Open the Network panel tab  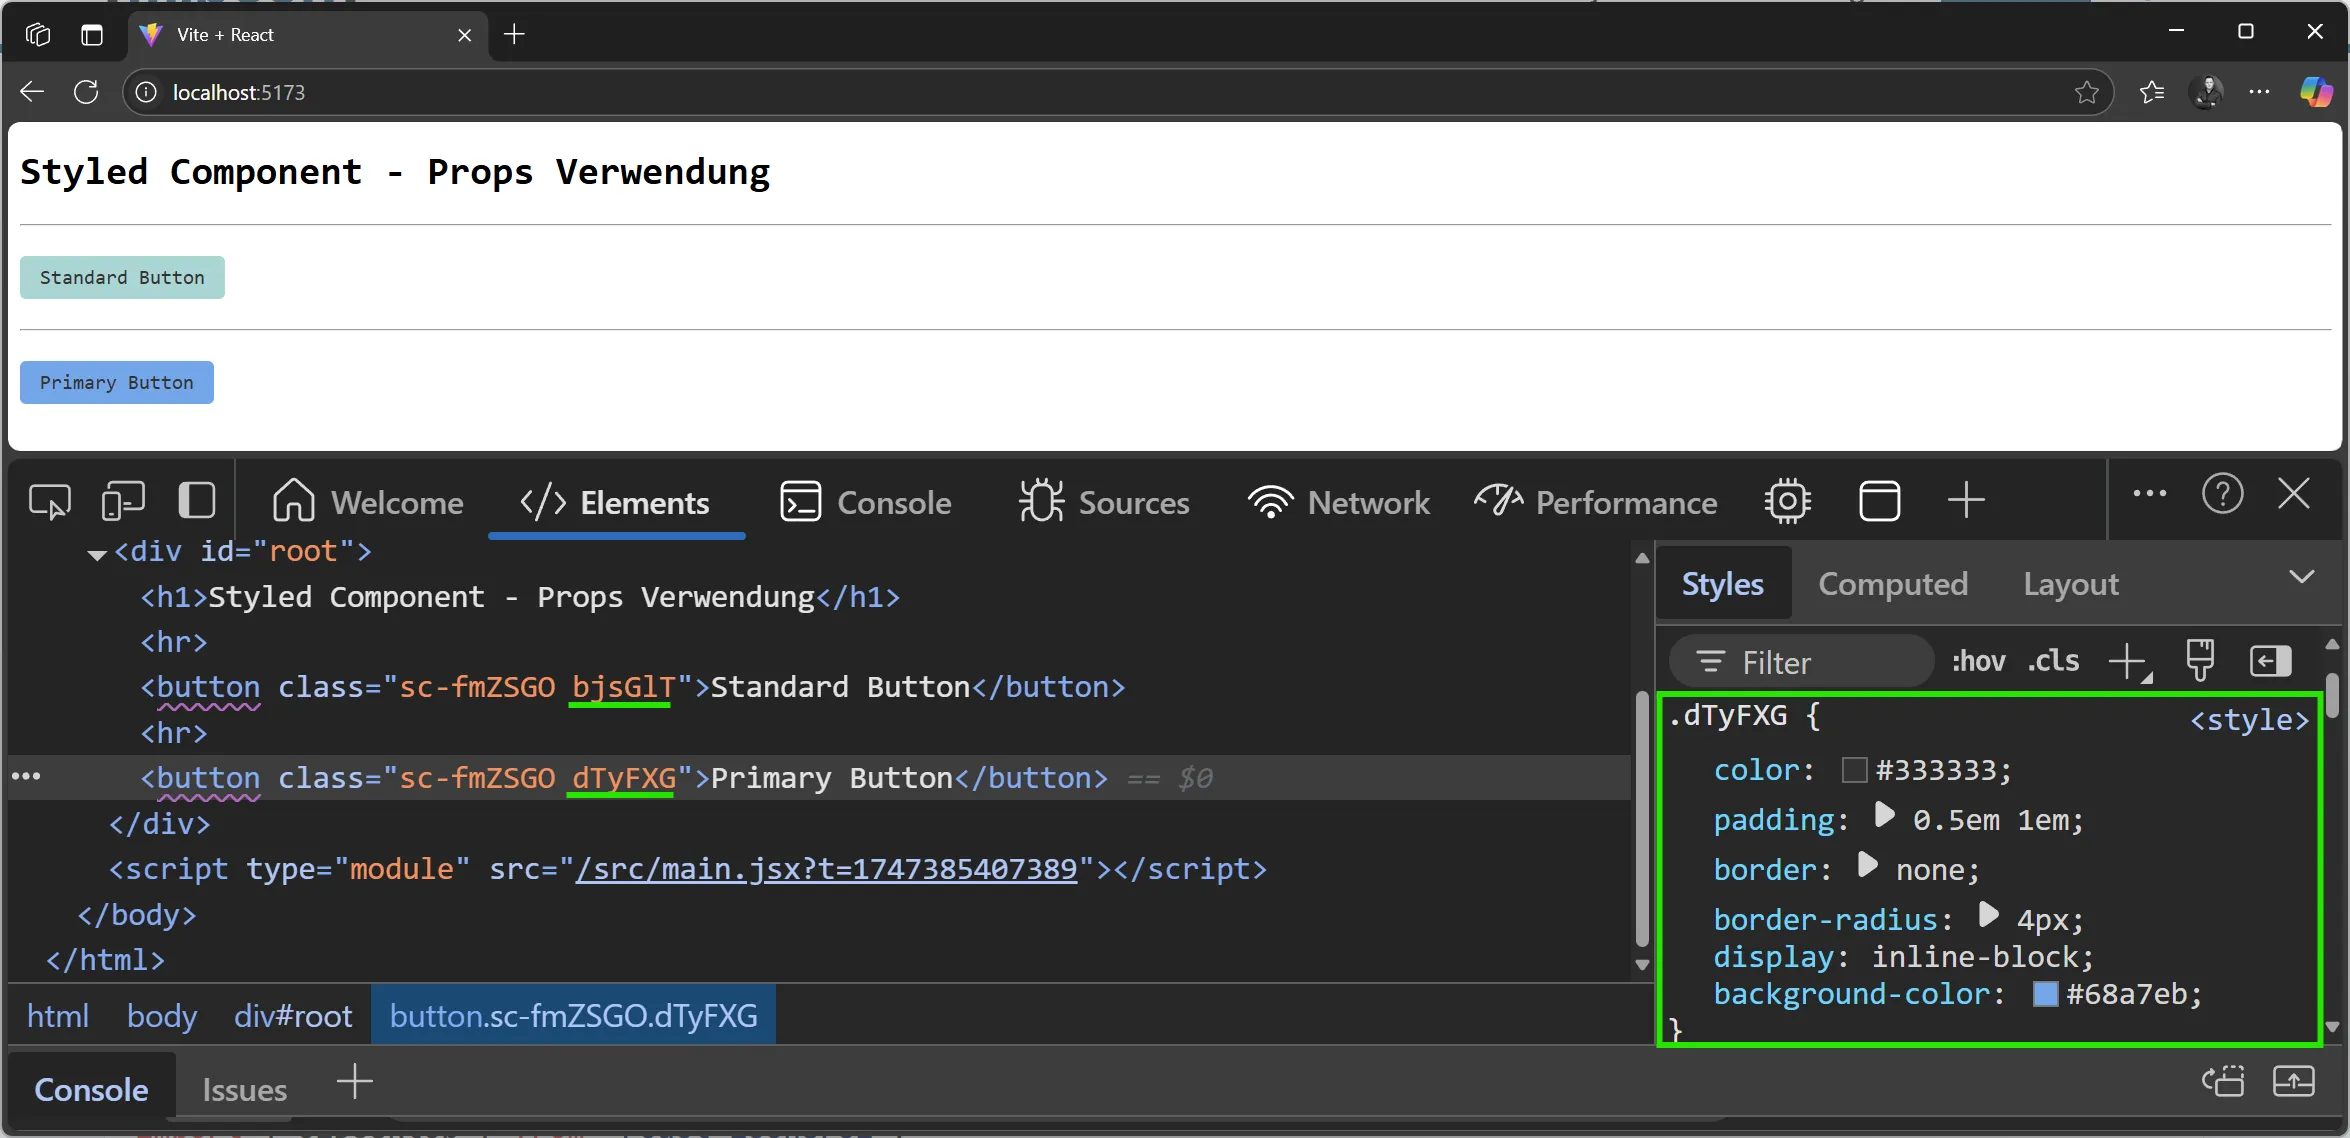click(x=1339, y=502)
